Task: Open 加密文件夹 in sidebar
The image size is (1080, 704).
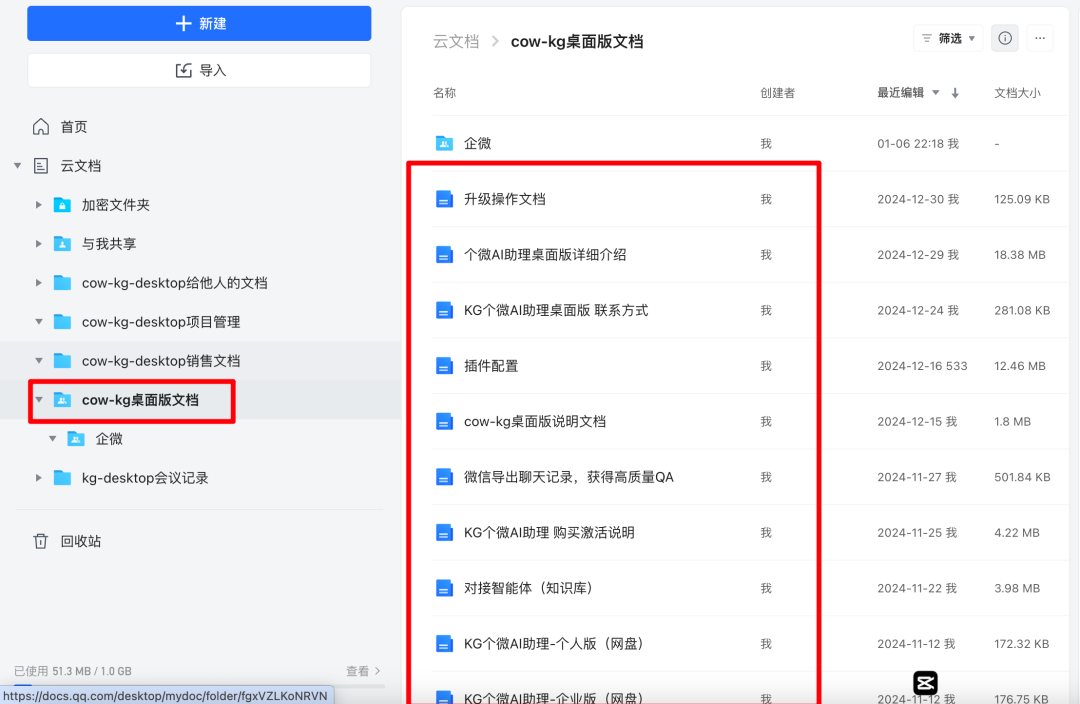Action: pyautogui.click(x=116, y=205)
